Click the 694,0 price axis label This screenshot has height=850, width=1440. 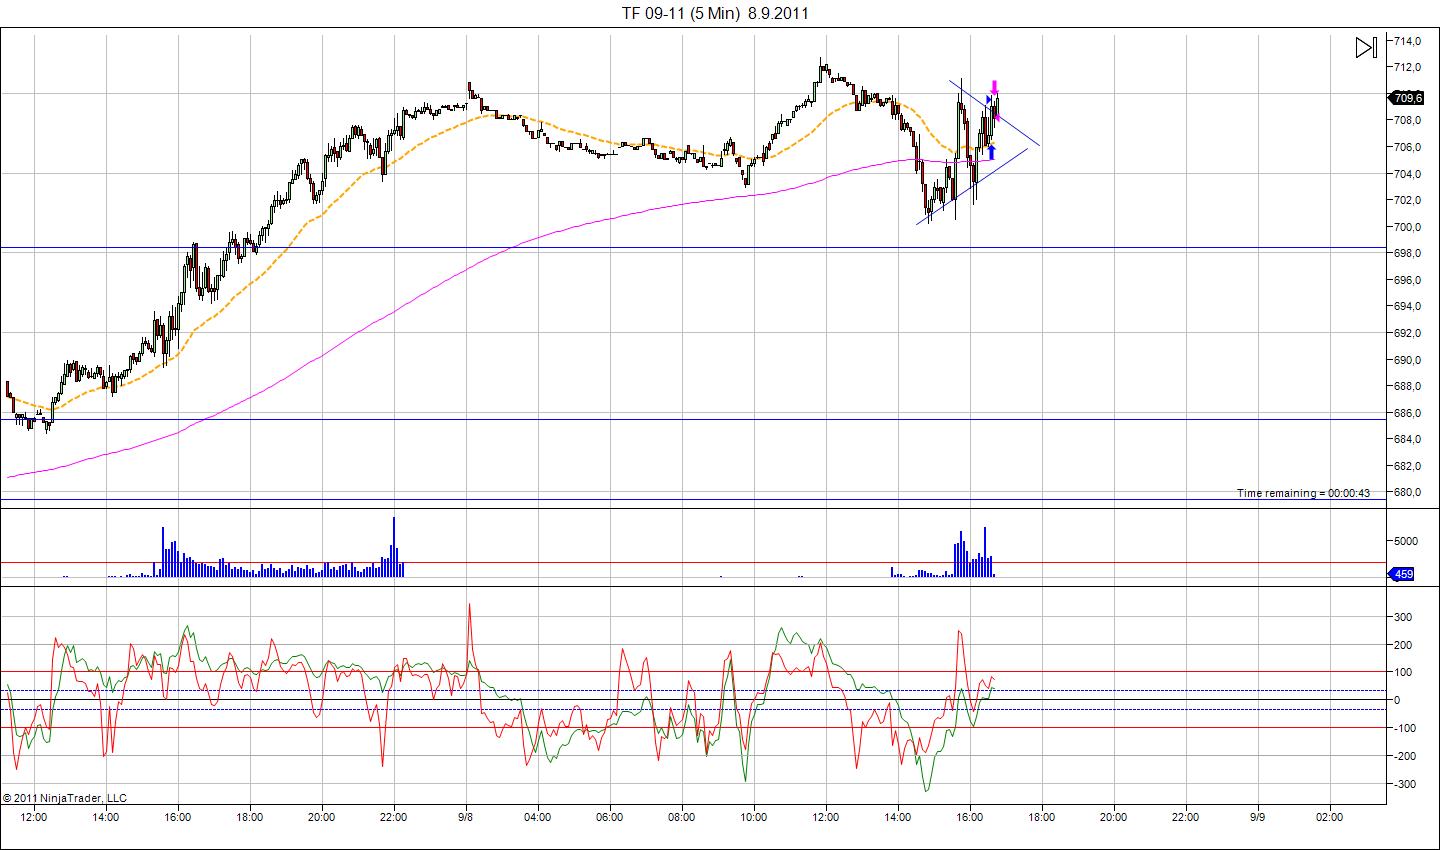tap(1407, 306)
